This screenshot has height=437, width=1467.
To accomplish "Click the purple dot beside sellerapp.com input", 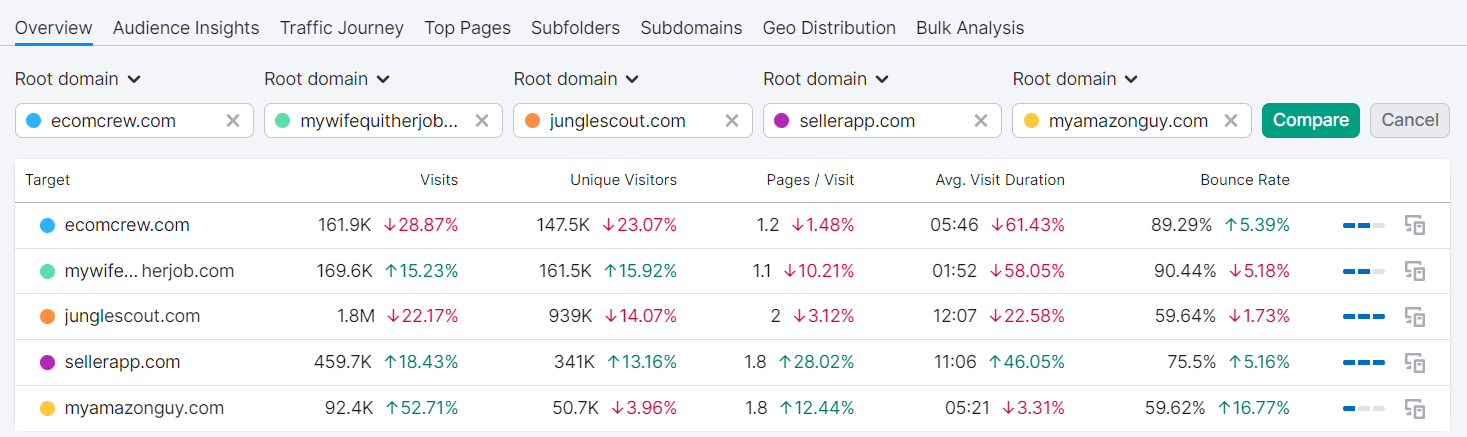I will pyautogui.click(x=781, y=121).
